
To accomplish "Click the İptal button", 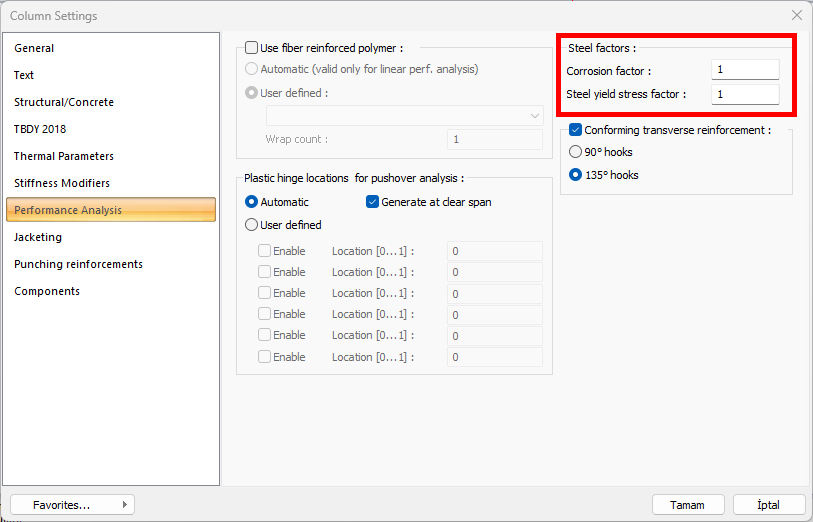I will point(770,505).
